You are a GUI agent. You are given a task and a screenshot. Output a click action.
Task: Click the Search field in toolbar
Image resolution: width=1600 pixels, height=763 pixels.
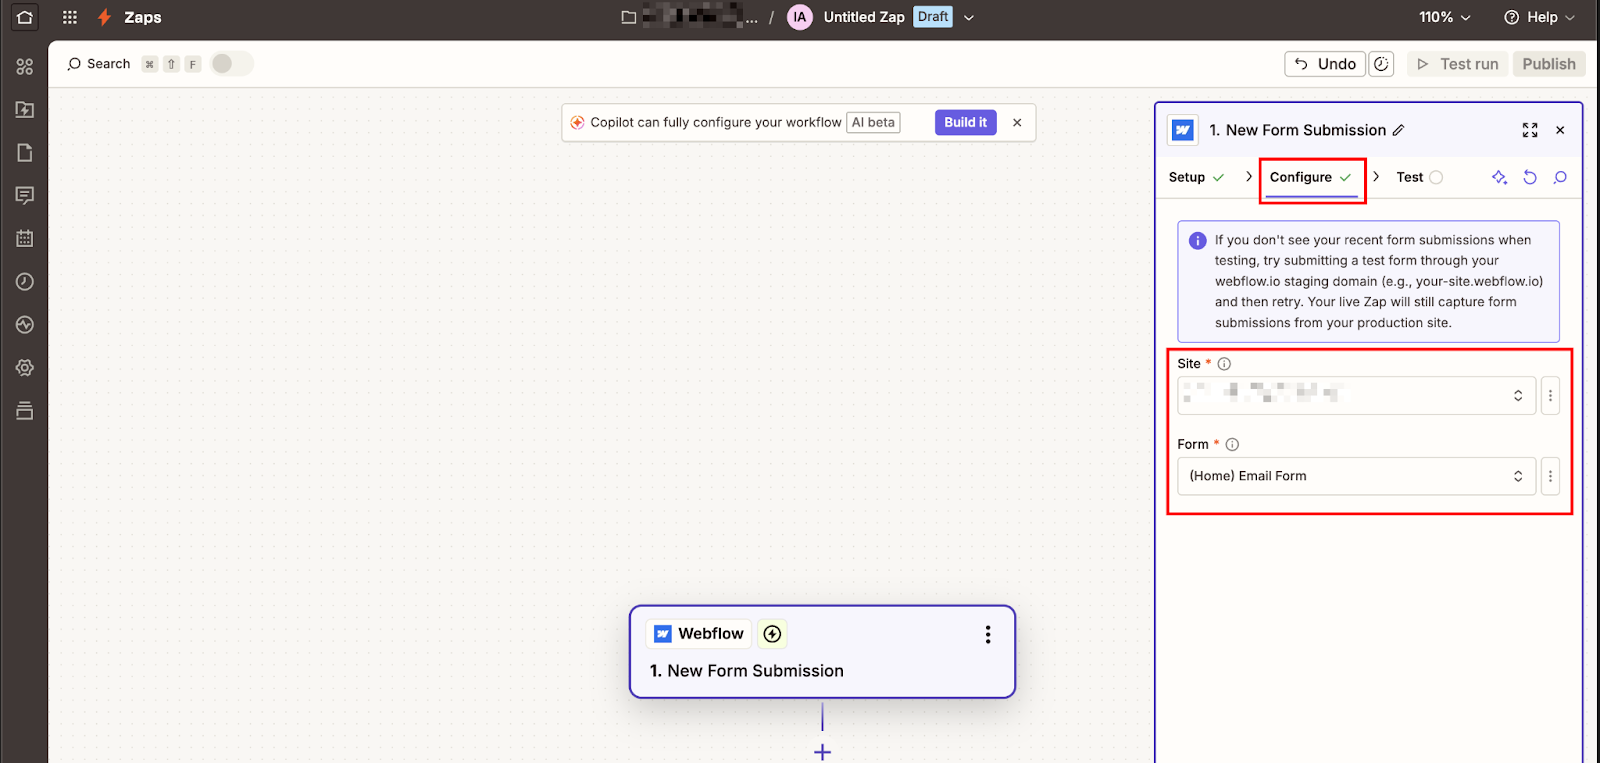point(99,64)
